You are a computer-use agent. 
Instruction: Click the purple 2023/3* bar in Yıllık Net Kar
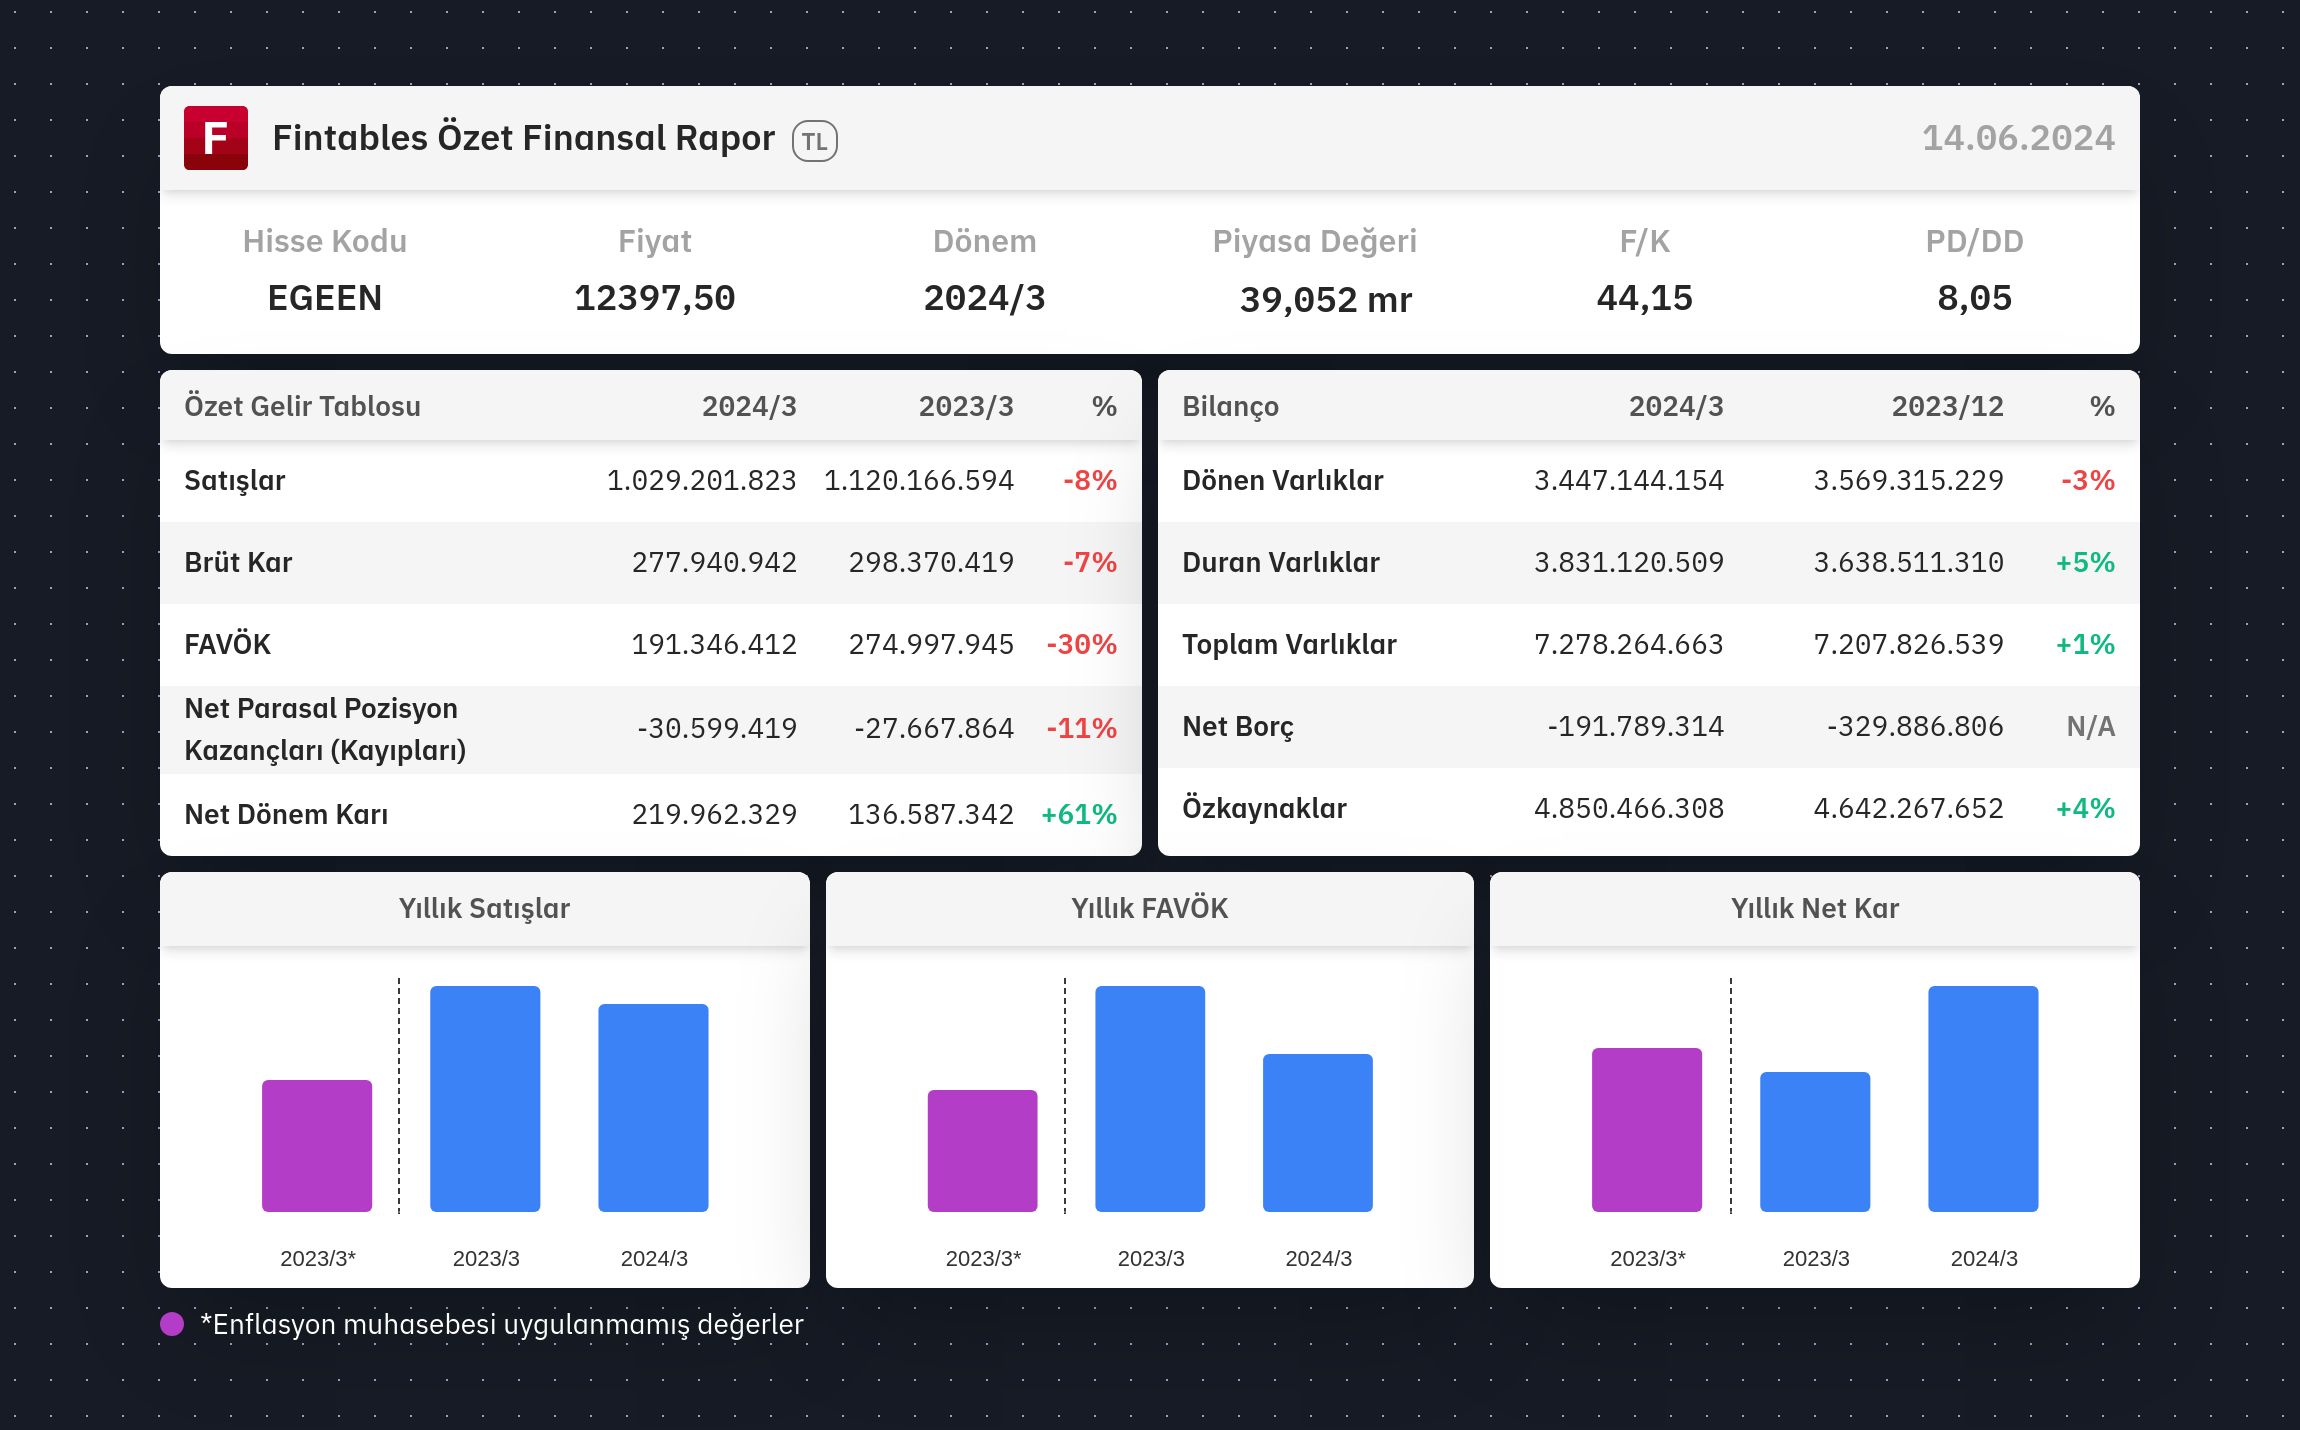click(1647, 1130)
